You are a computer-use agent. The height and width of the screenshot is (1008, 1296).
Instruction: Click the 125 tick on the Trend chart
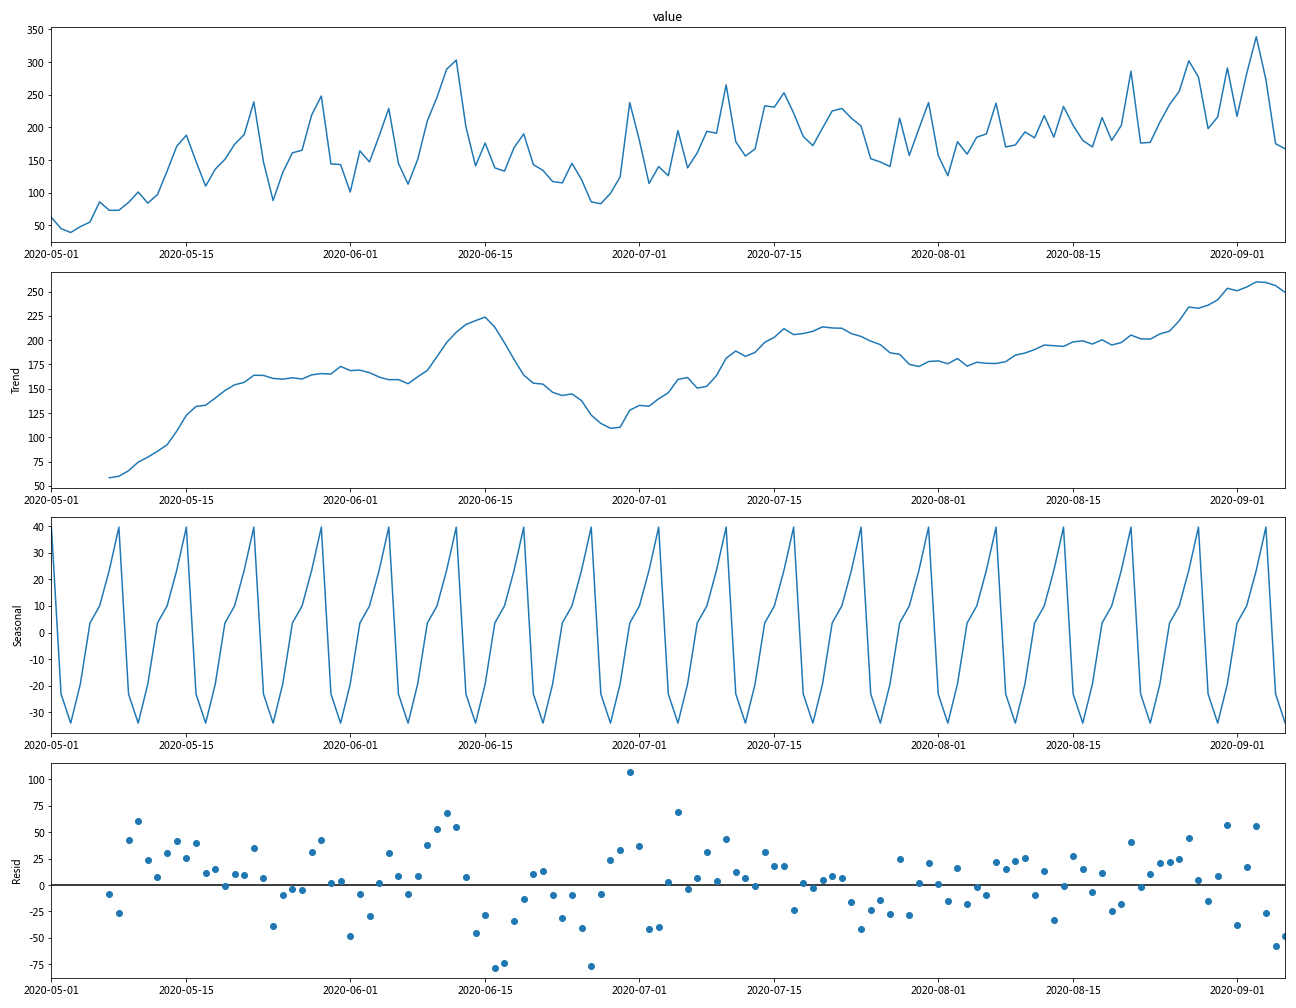coord(35,414)
